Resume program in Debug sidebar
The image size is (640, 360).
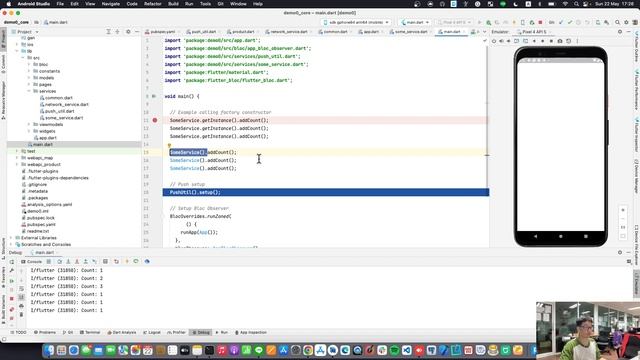pyautogui.click(x=12, y=281)
